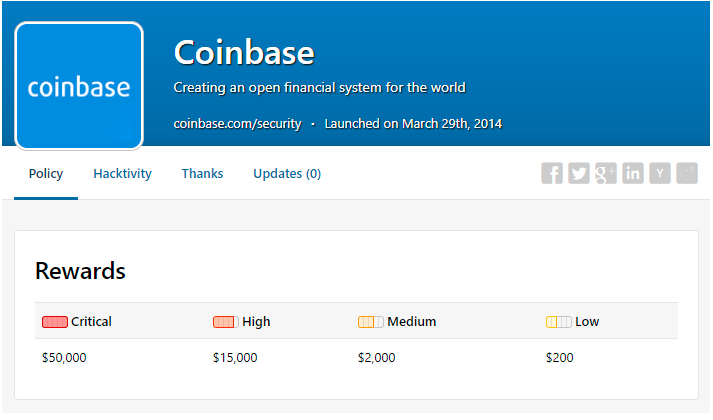Click the $200 low reward amount
Image resolution: width=713 pixels, height=420 pixels.
[x=560, y=358]
